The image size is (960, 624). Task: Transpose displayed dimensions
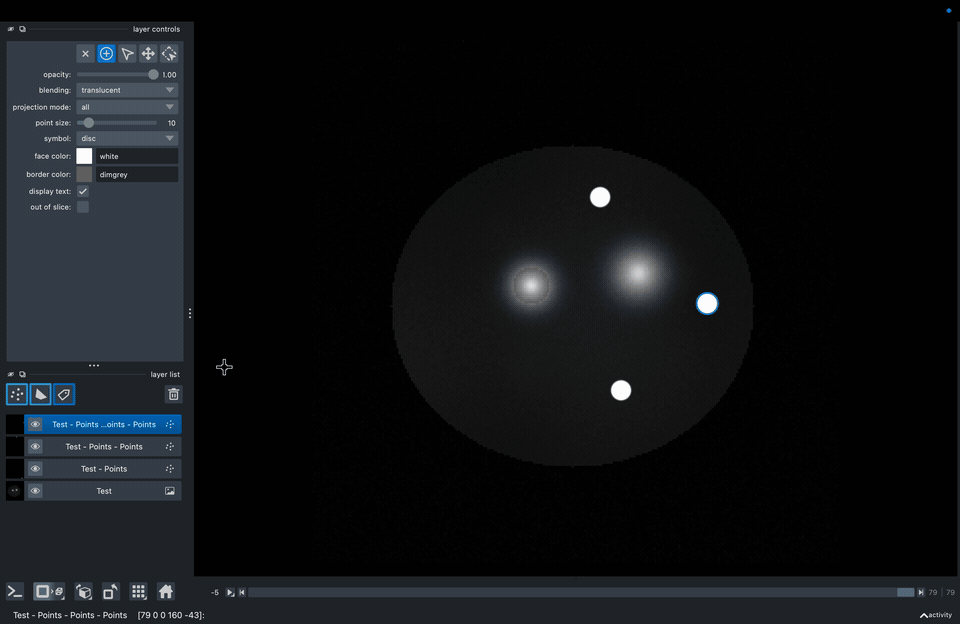110,592
